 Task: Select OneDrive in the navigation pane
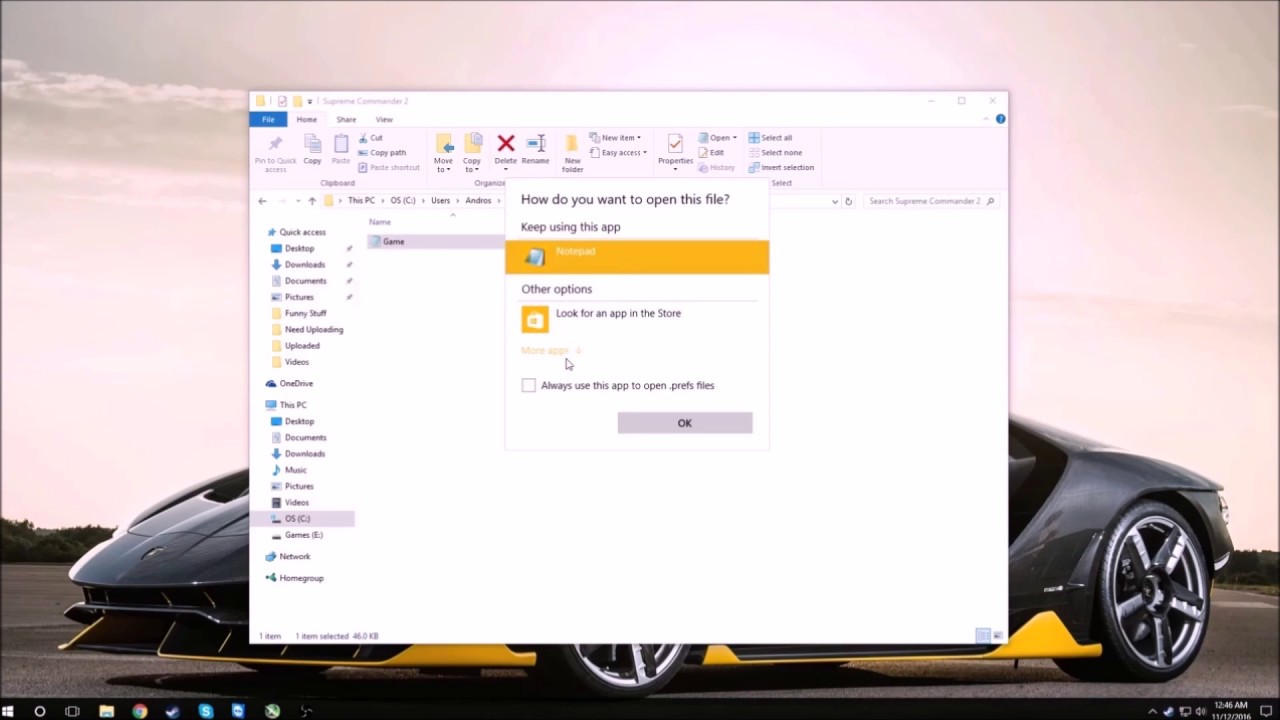[296, 383]
